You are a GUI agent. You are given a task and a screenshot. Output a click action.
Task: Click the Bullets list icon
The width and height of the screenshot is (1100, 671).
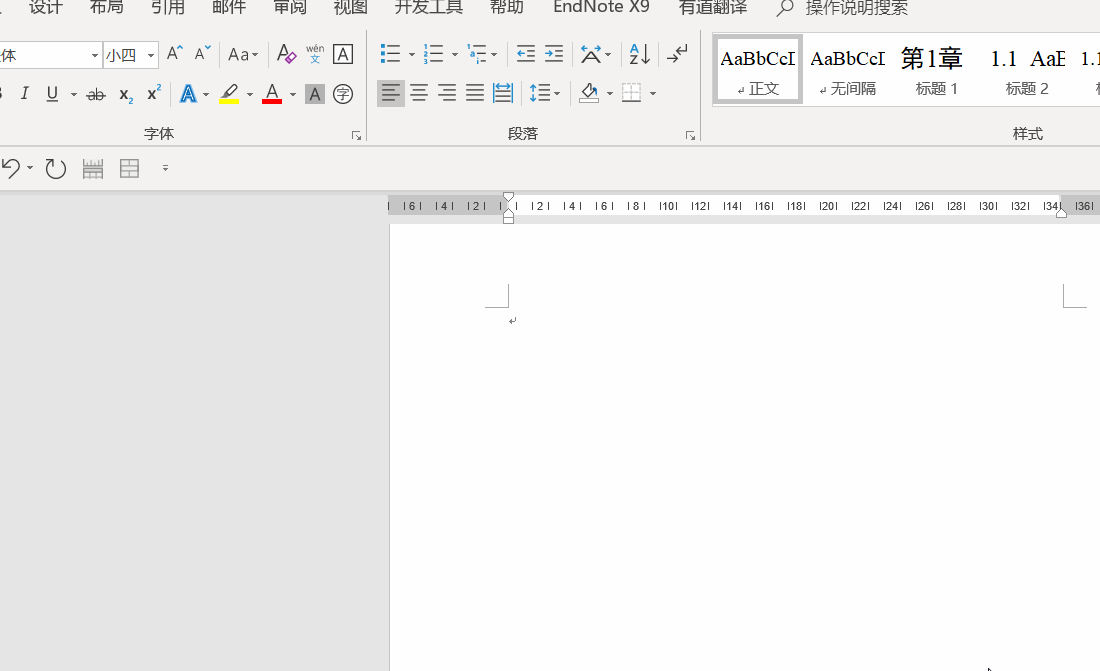coord(390,54)
